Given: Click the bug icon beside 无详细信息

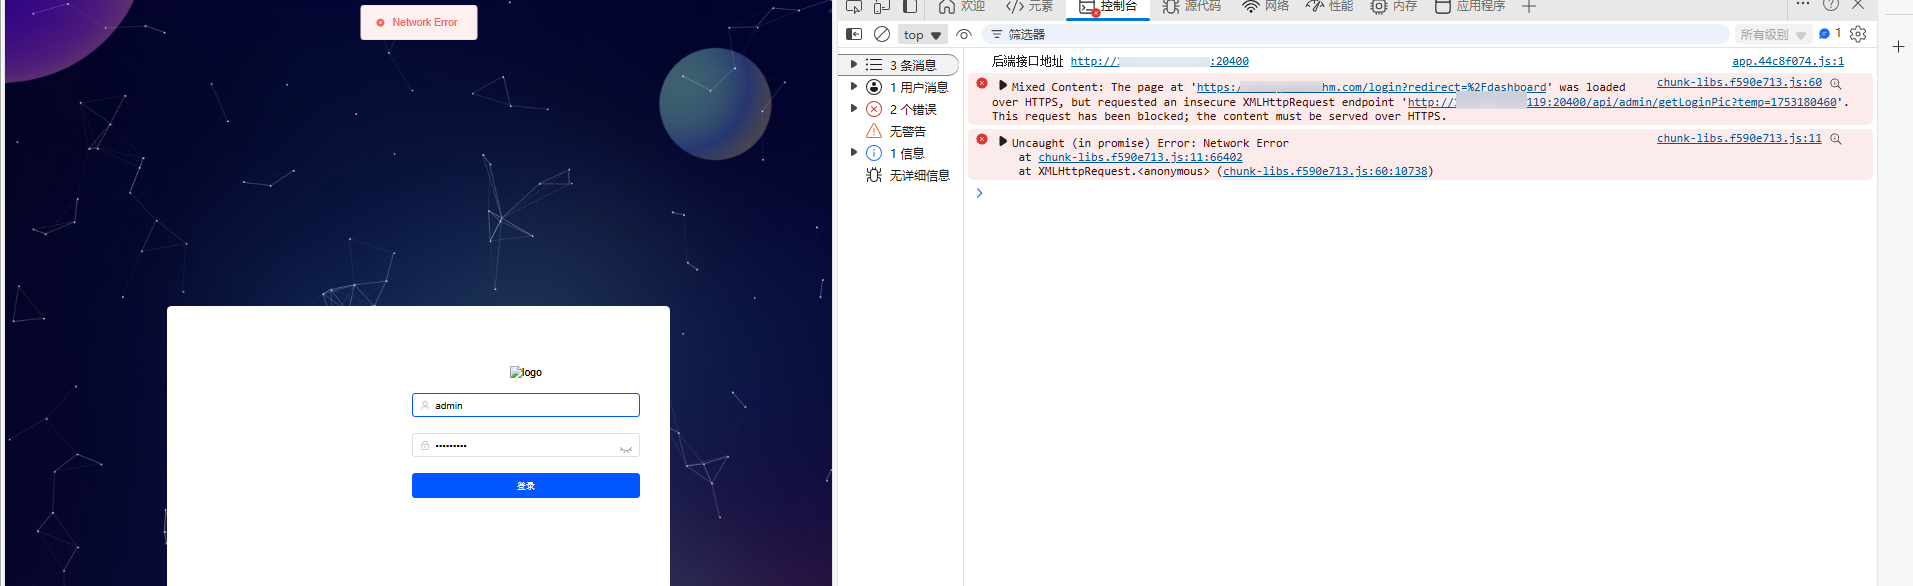Looking at the screenshot, I should 874,175.
